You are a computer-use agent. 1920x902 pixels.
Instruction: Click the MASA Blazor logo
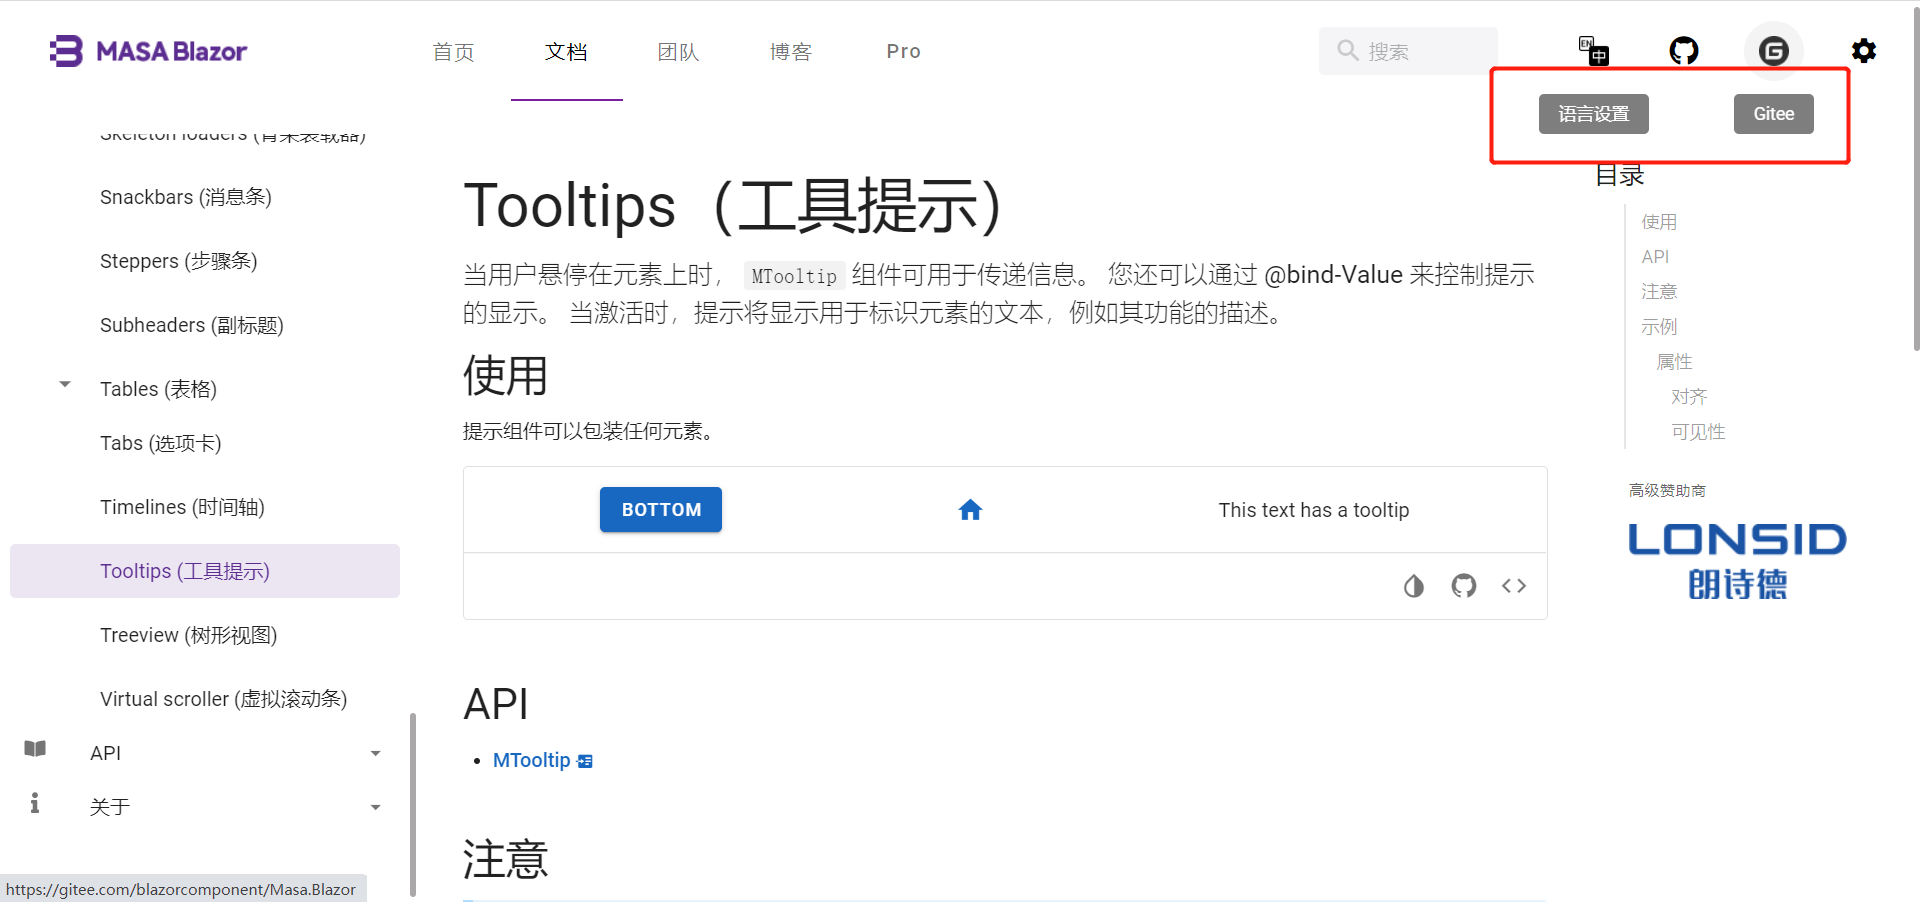tap(148, 51)
